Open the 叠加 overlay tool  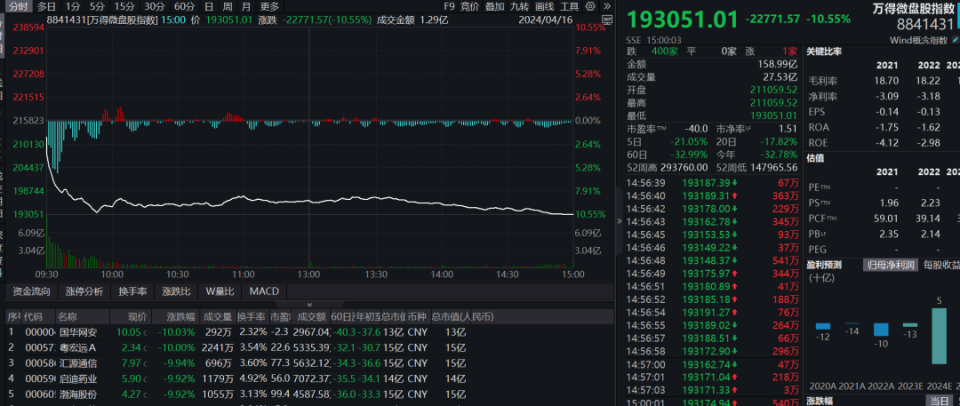click(495, 7)
